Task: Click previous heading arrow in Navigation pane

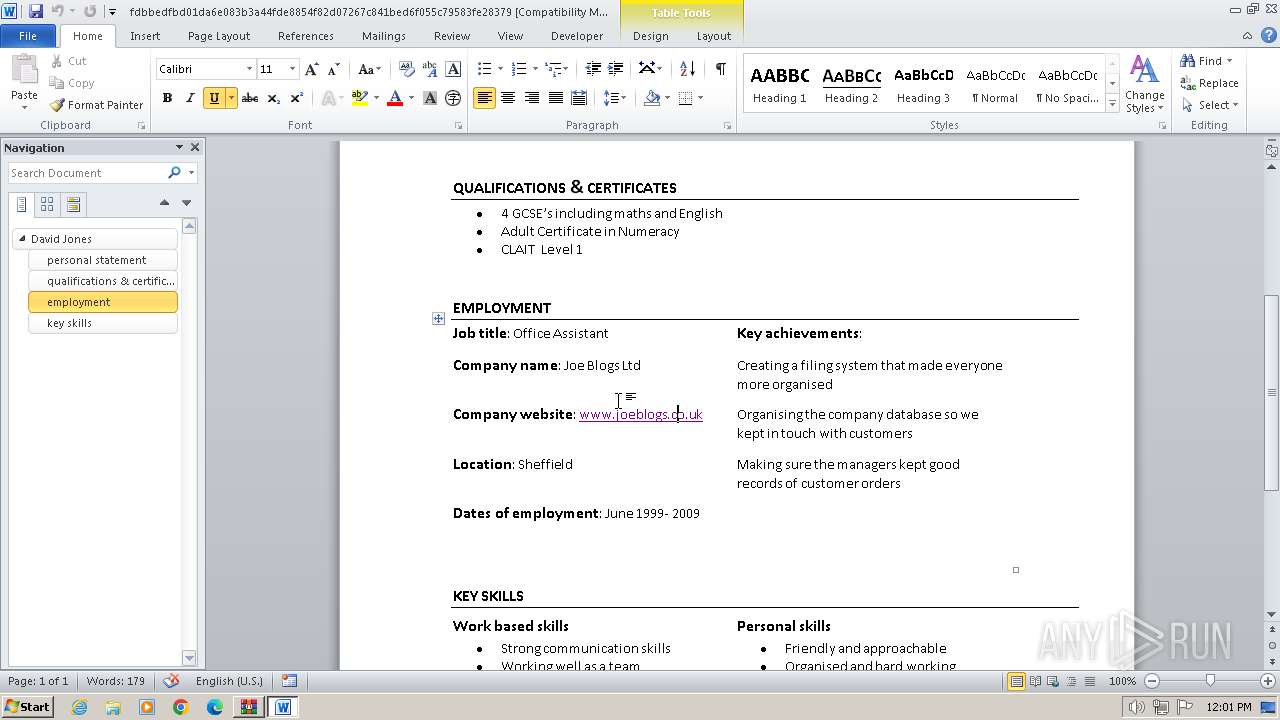Action: [164, 203]
